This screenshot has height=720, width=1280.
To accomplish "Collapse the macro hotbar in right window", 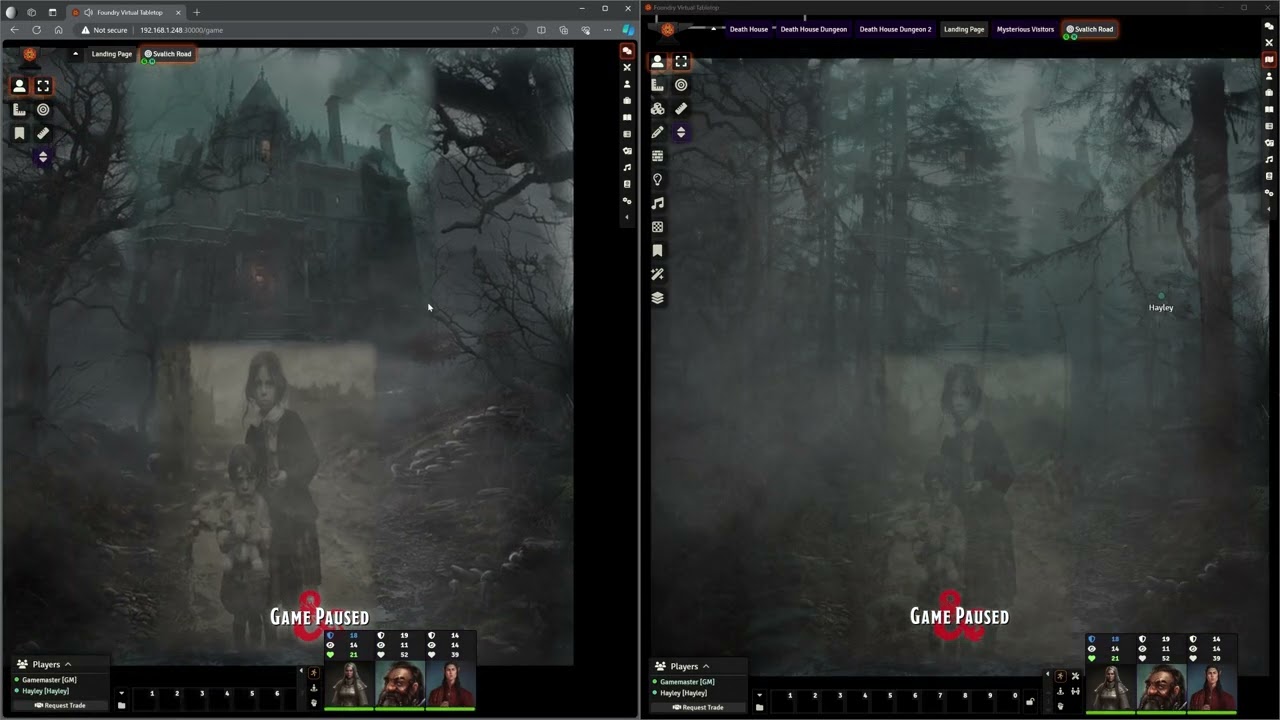I will pos(759,695).
